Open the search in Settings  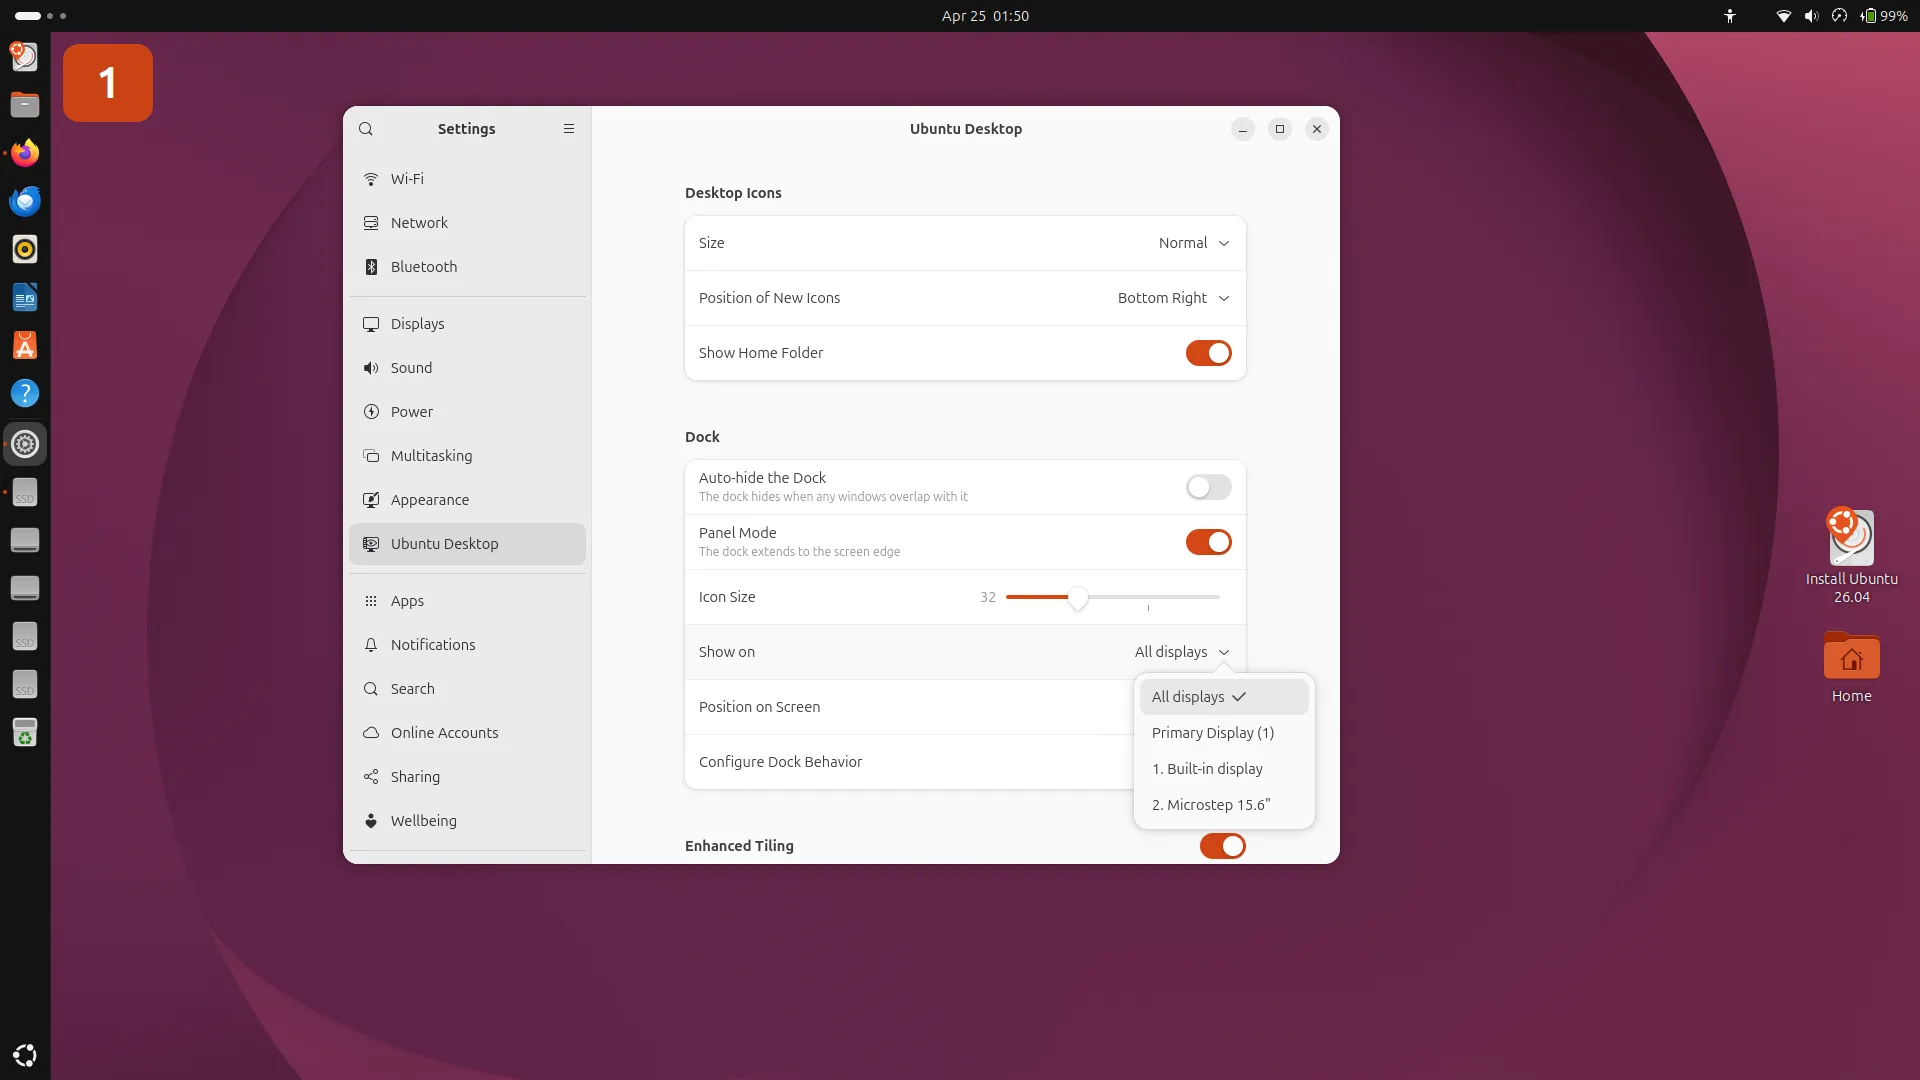pos(366,128)
